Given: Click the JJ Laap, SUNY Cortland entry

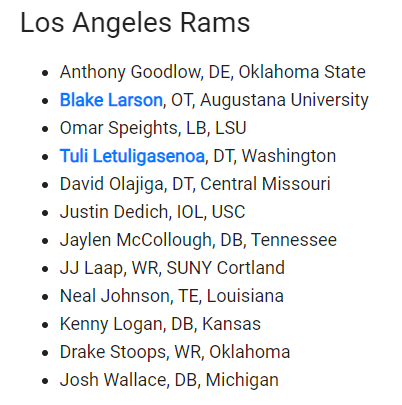Looking at the screenshot, I should coord(172,268).
